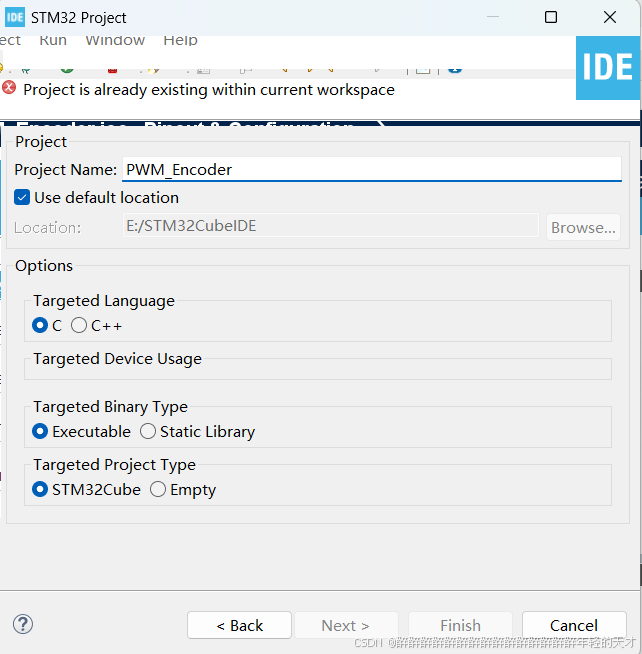Choose Static Library binary type
The image size is (642, 654).
coord(148,431)
